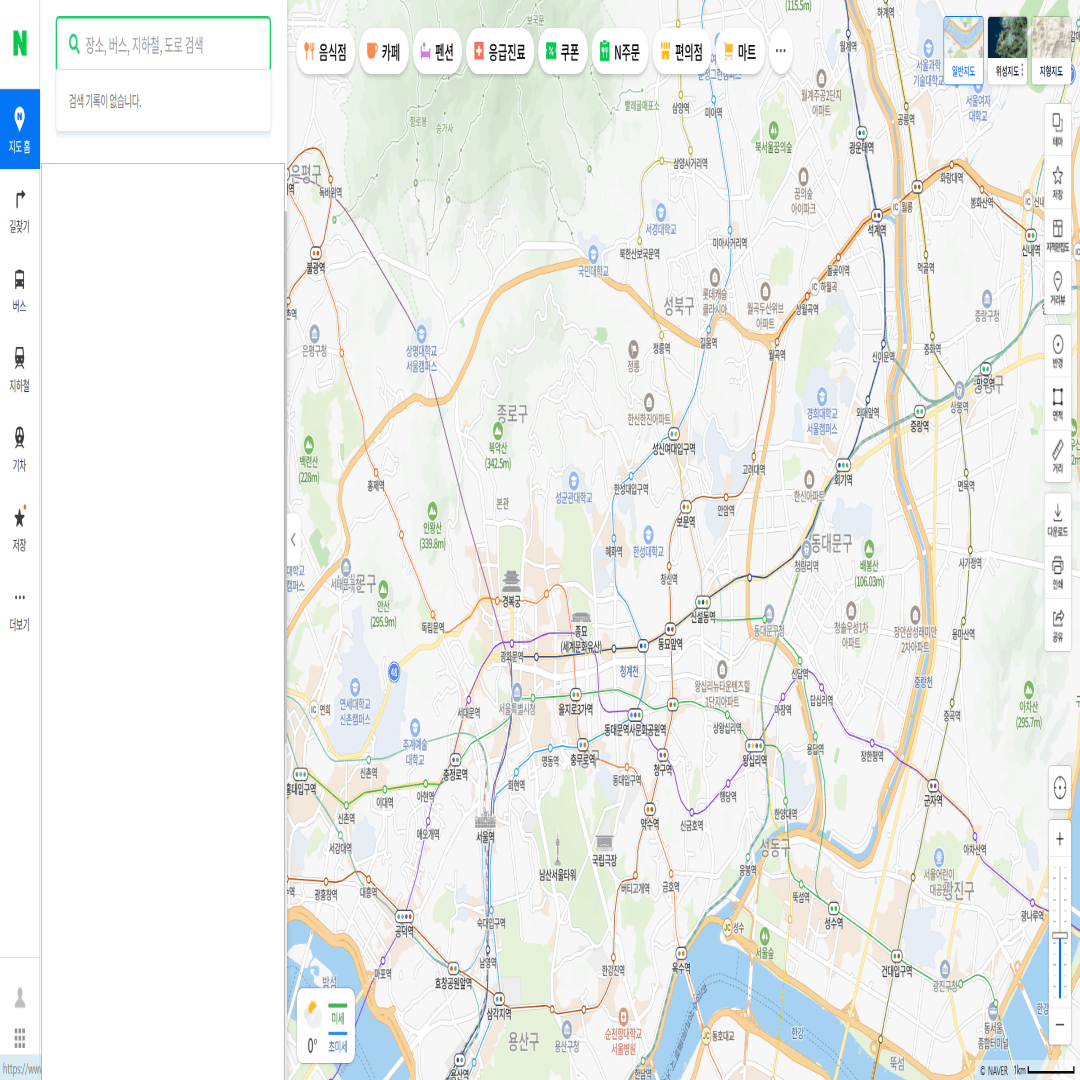This screenshot has width=1080, height=1080.
Task: Select the 응급진료 emergency care chip
Action: tap(500, 52)
